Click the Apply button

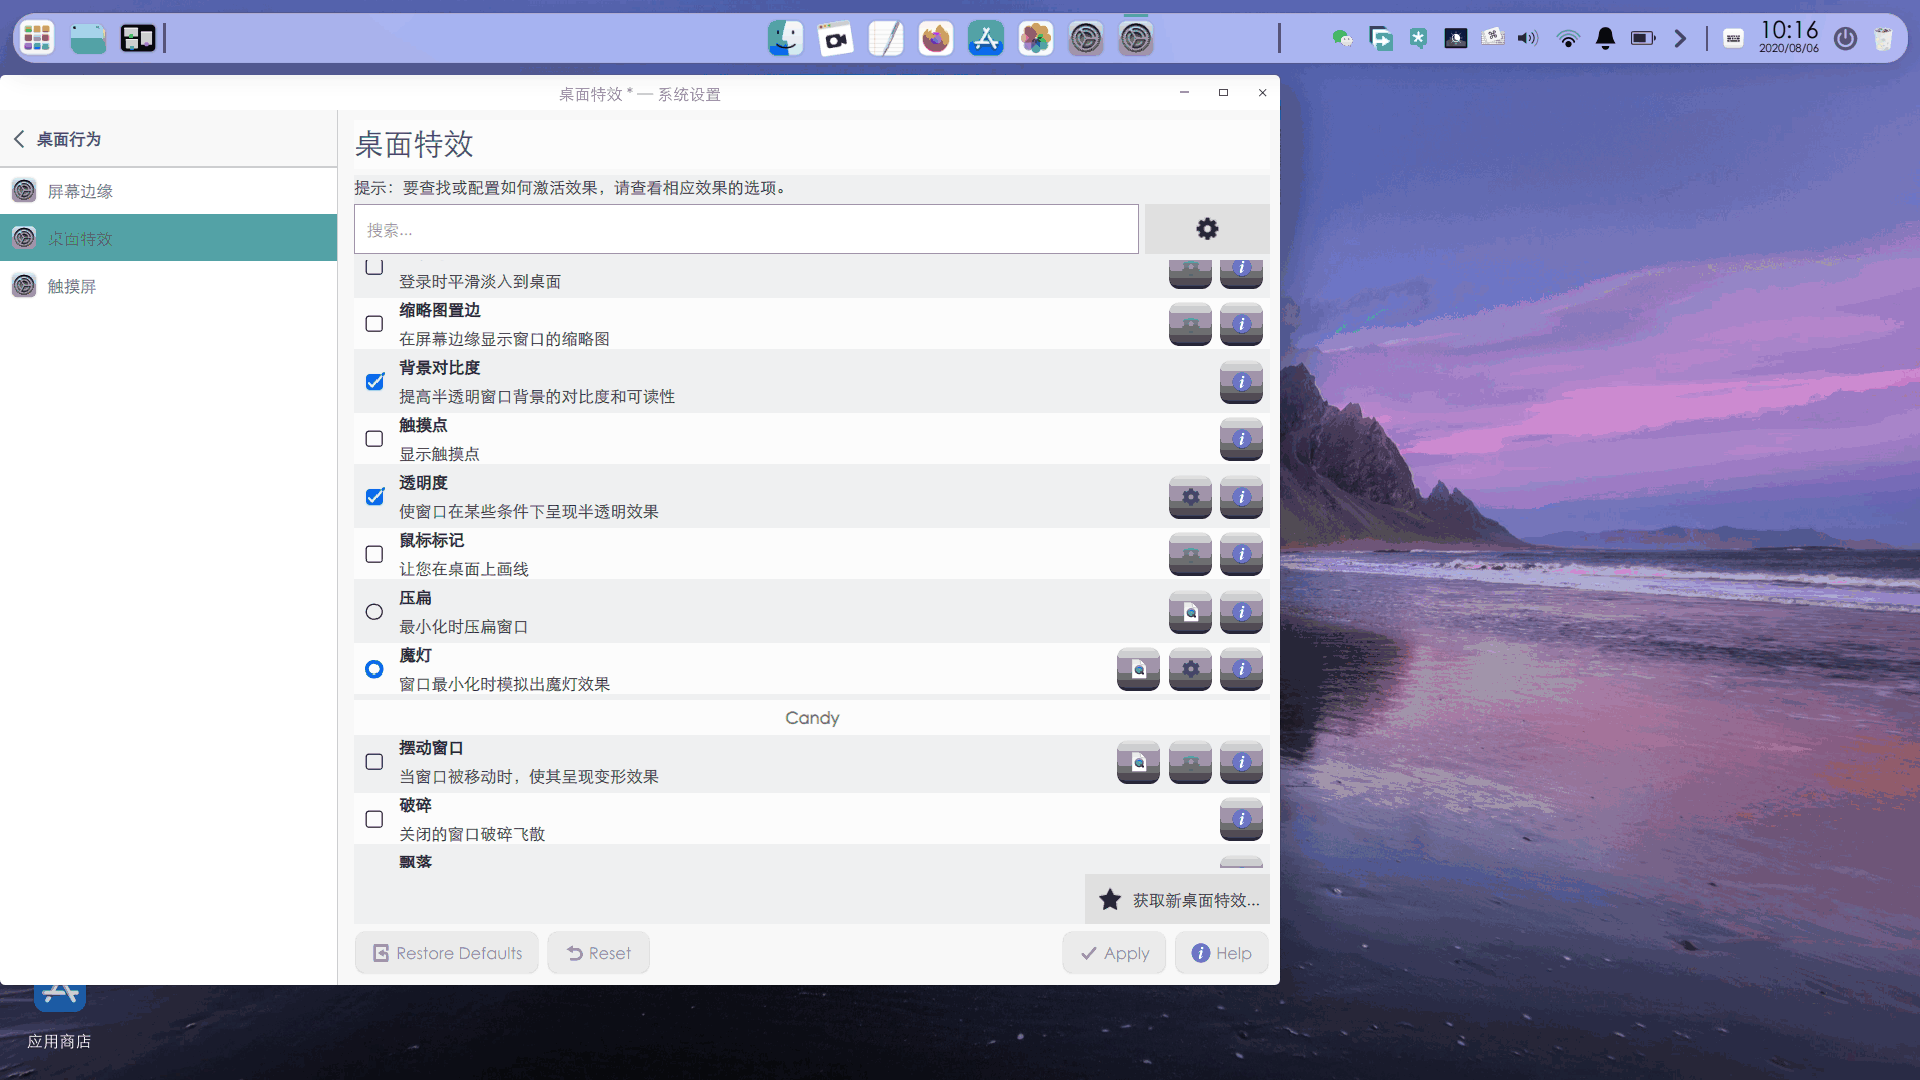(1114, 952)
